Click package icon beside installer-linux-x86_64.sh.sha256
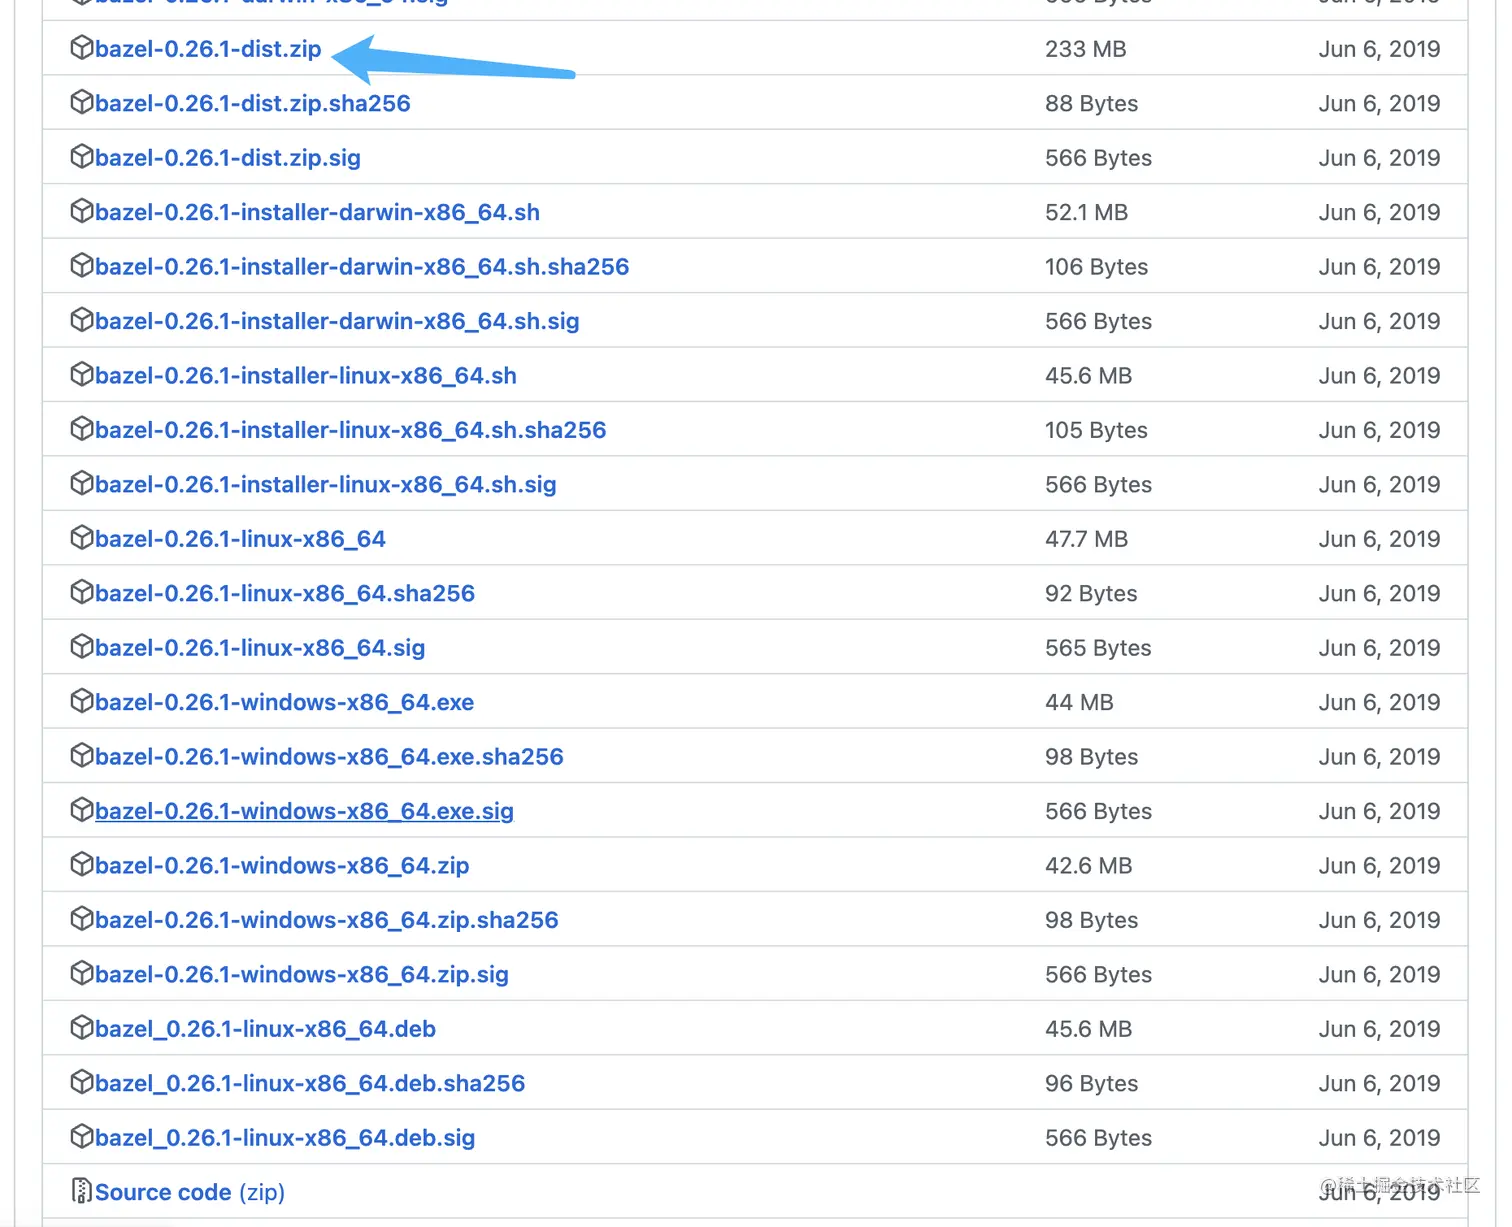This screenshot has height=1227, width=1512. [x=81, y=429]
